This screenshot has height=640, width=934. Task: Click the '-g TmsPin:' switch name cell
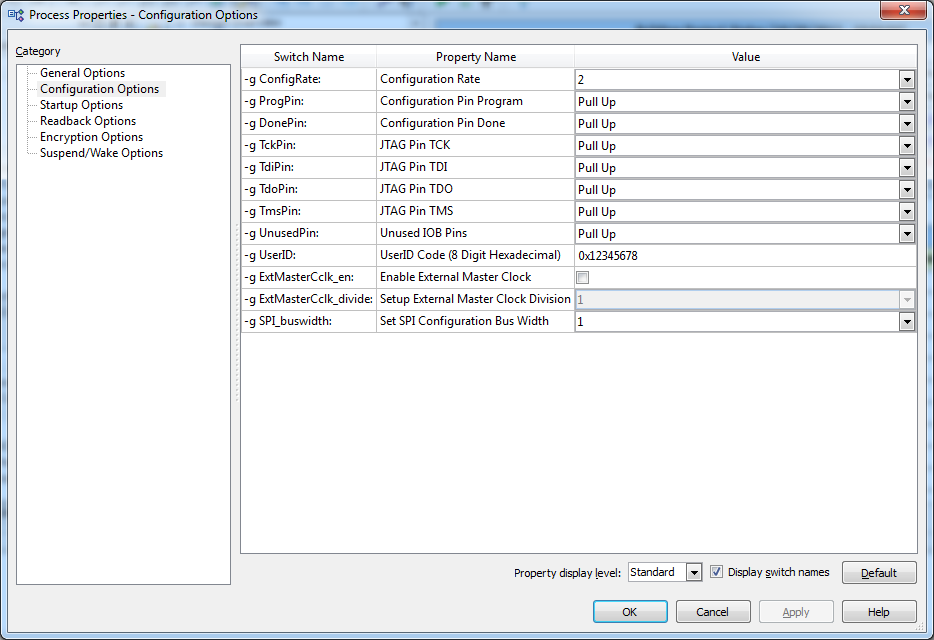tap(309, 212)
